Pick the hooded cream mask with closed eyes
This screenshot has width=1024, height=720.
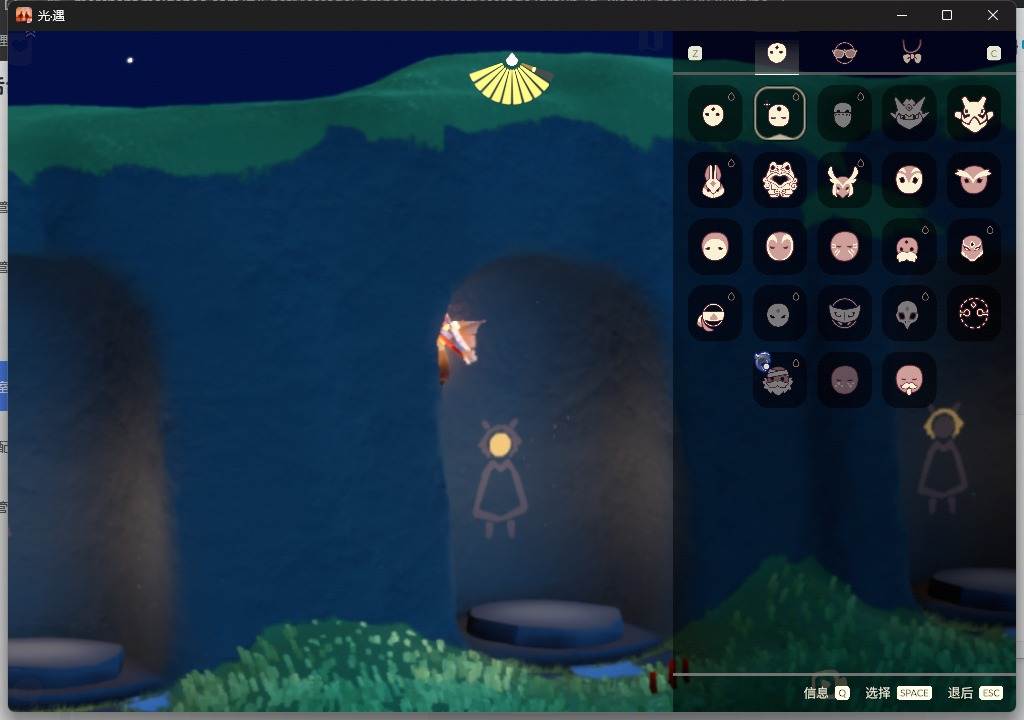pyautogui.click(x=714, y=247)
